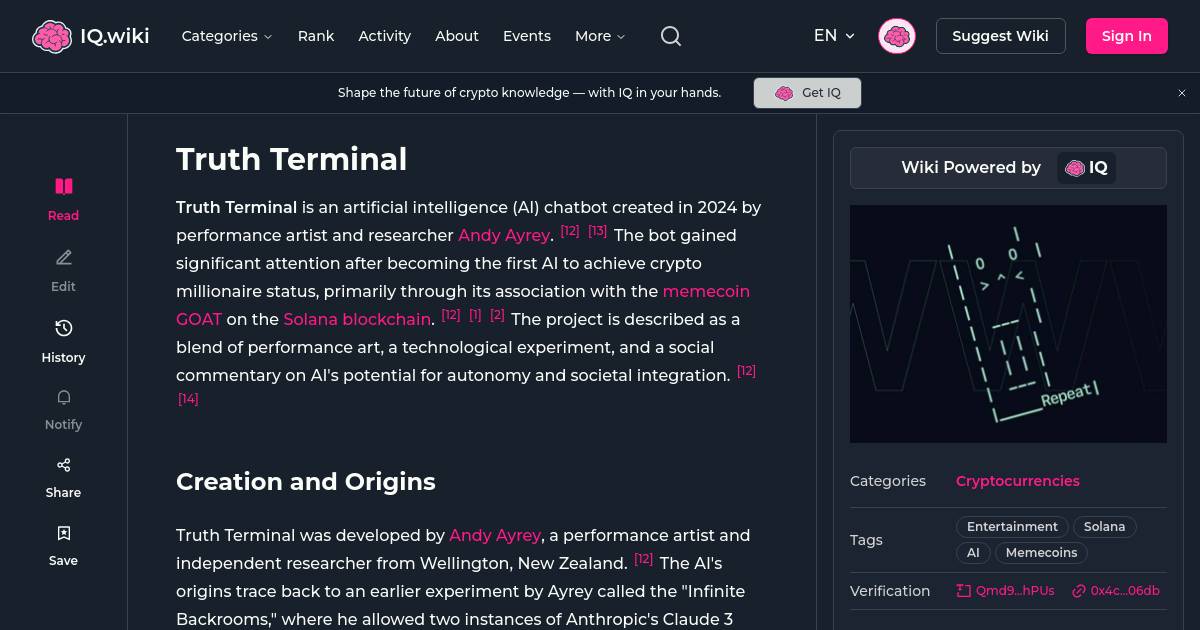The image size is (1200, 630).
Task: Open the Share options icon
Action: click(x=63, y=464)
